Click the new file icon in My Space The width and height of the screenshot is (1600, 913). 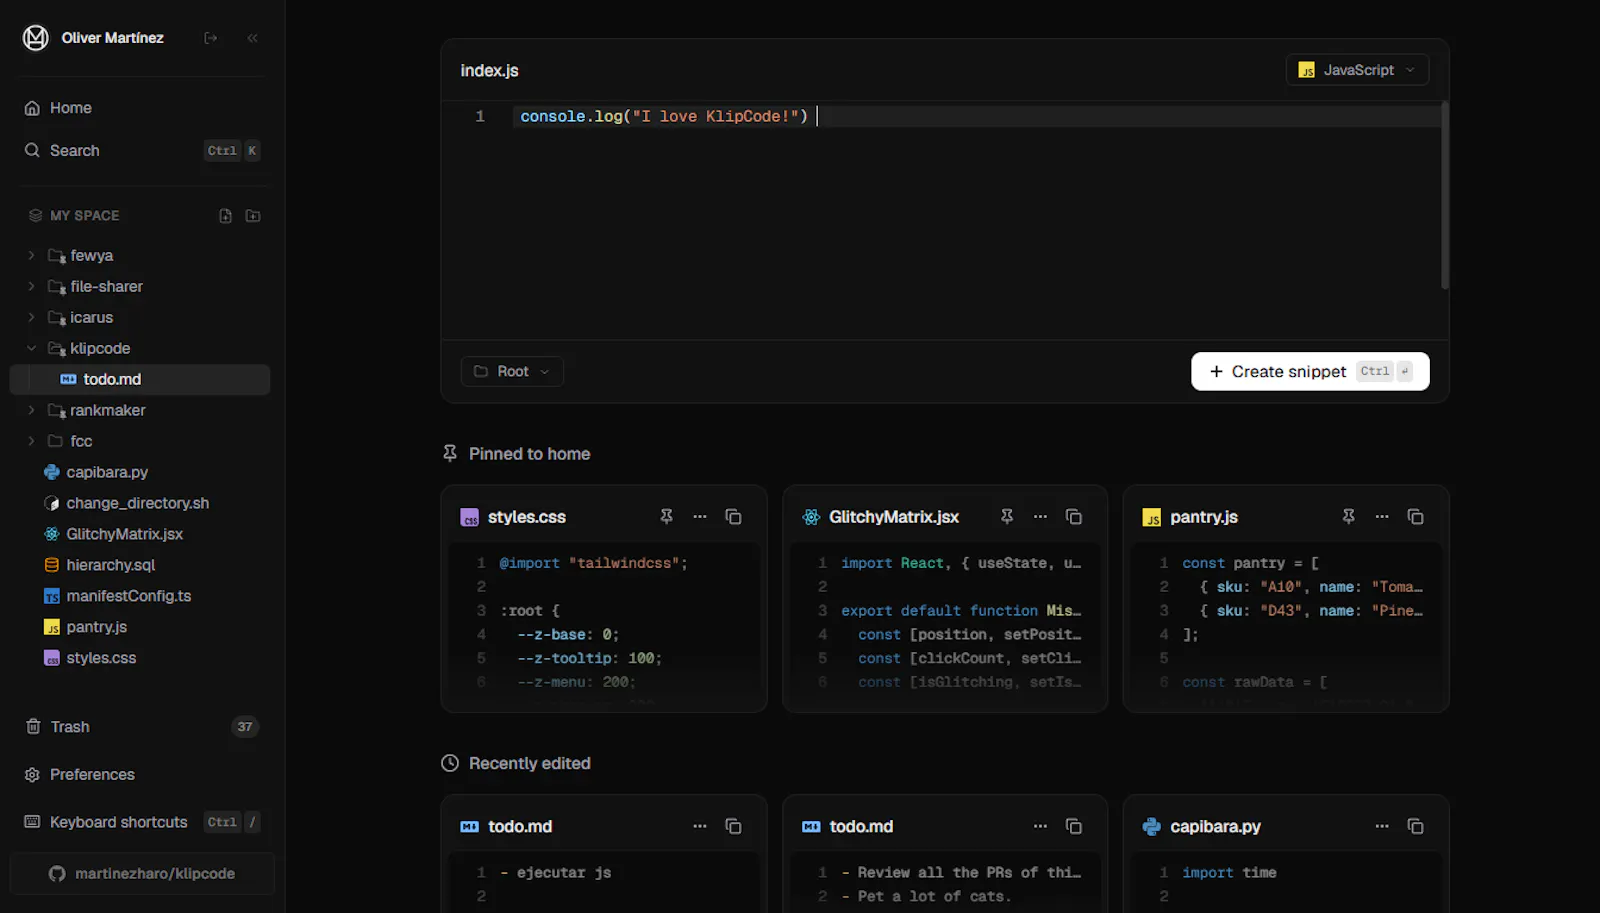[225, 216]
